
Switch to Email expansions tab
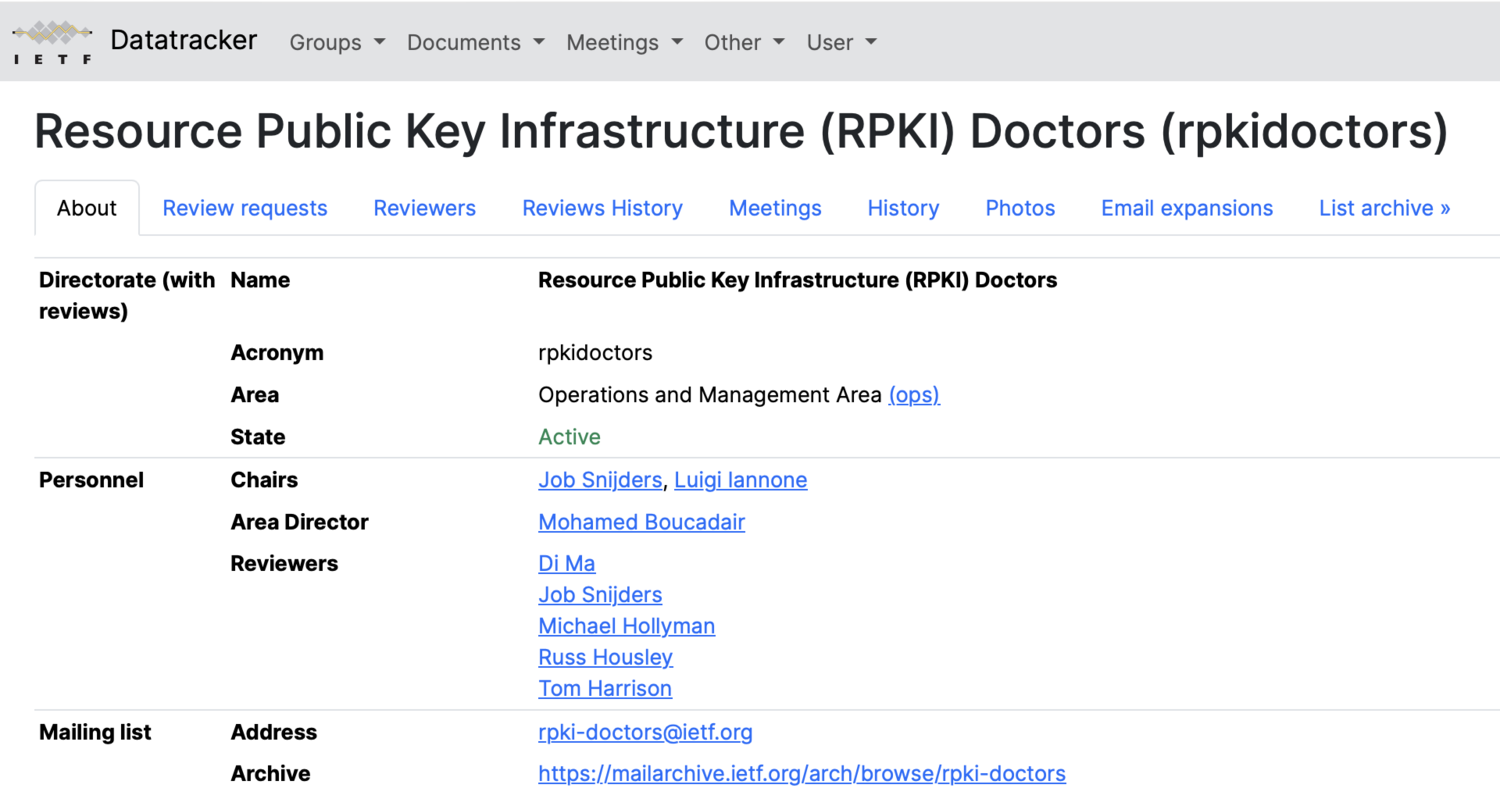(1187, 208)
